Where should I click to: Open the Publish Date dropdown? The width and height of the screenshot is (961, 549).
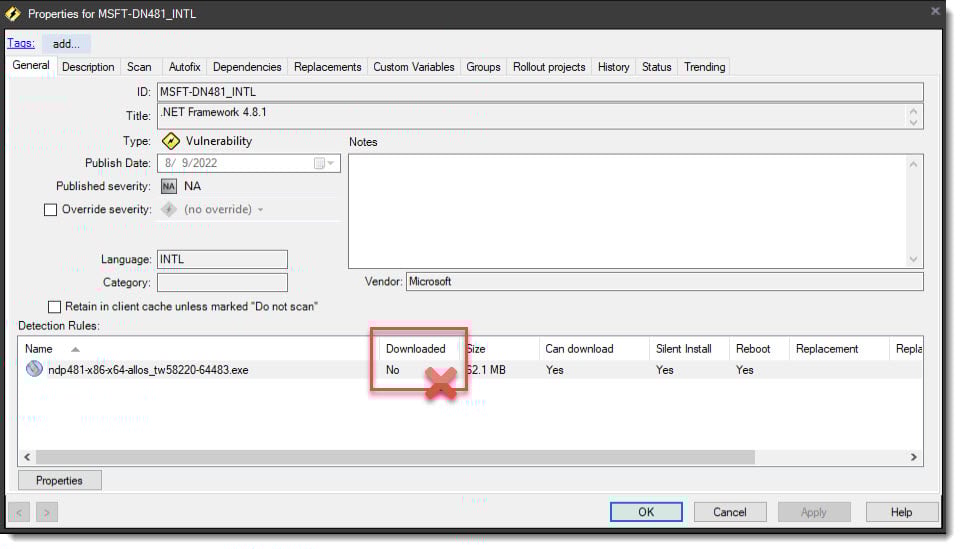[x=332, y=163]
